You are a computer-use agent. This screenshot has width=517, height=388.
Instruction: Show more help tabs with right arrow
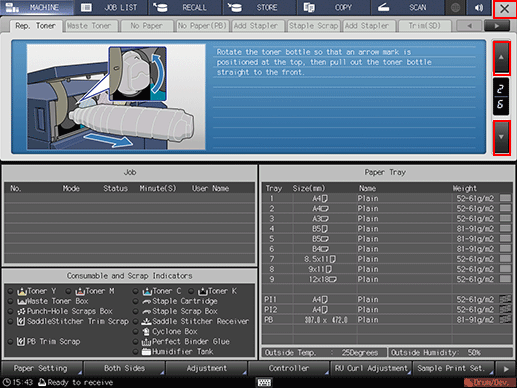click(497, 26)
